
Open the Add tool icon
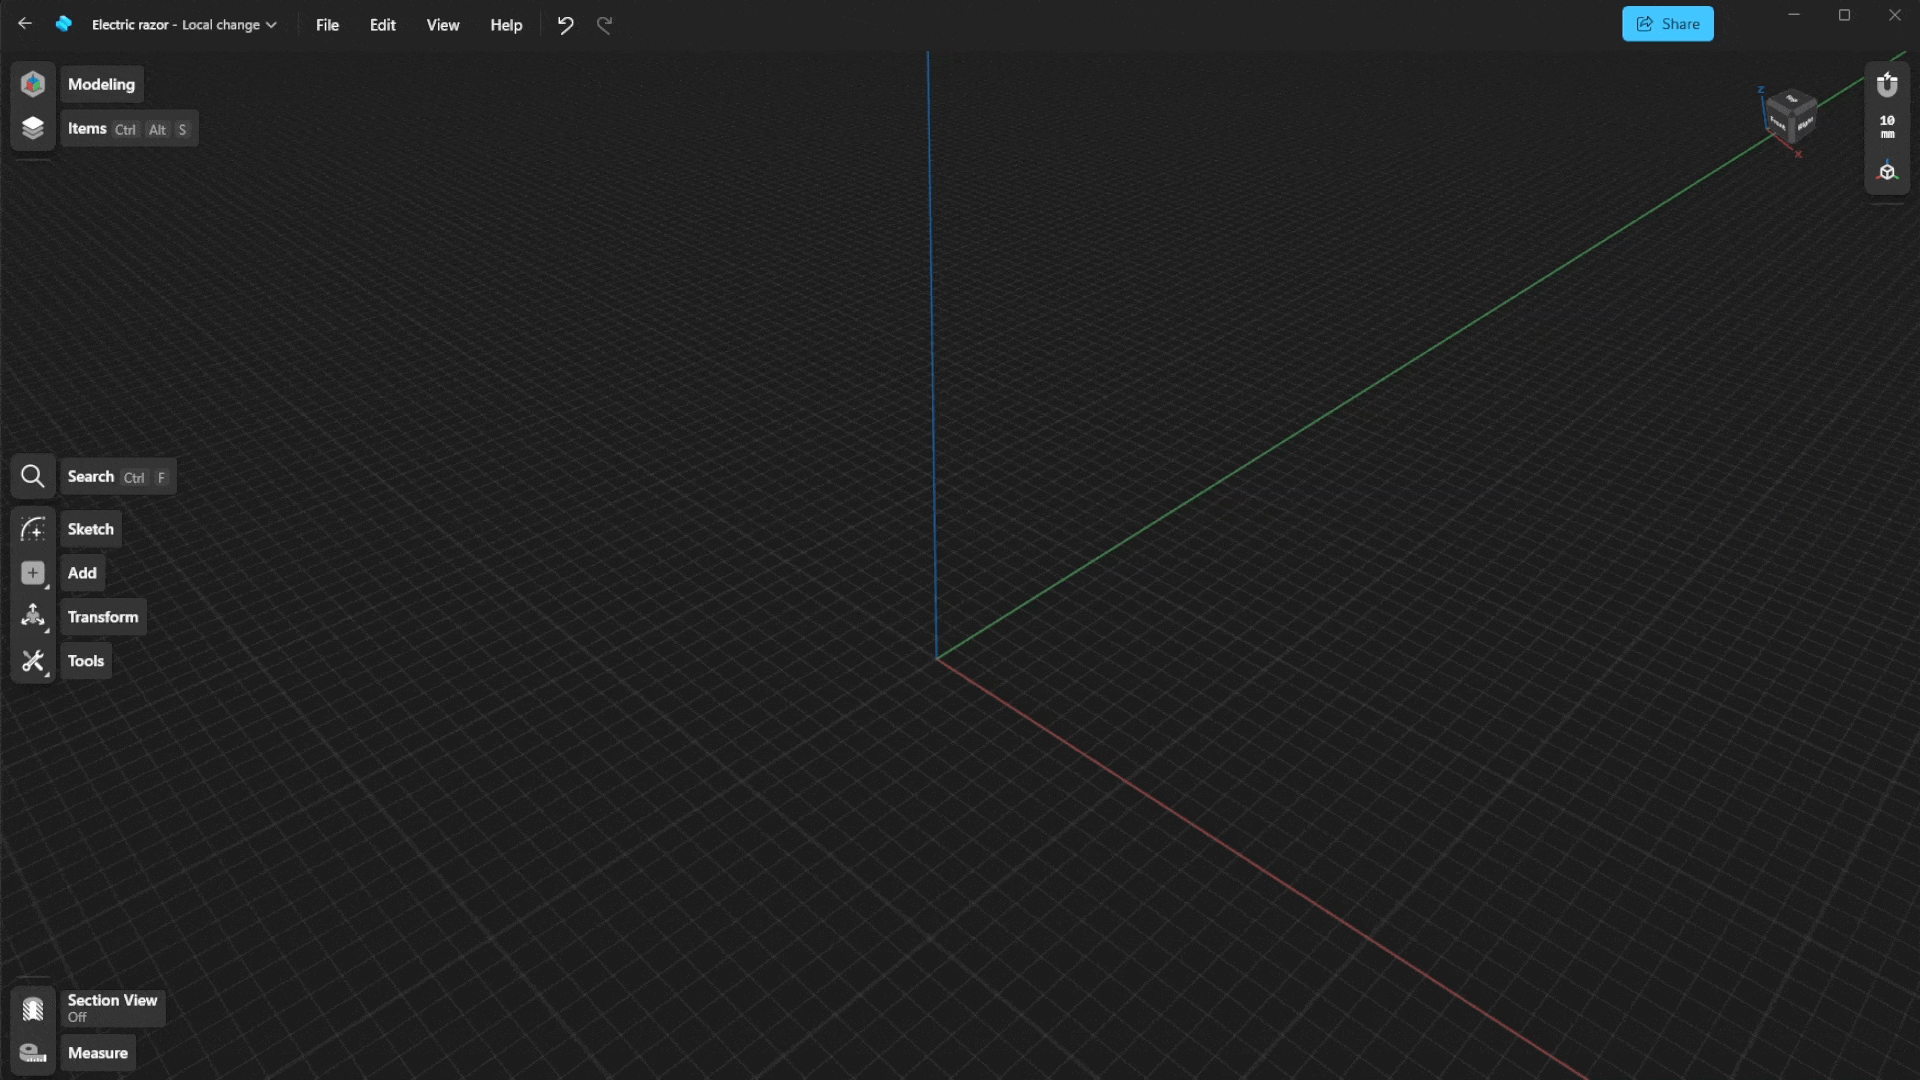pyautogui.click(x=33, y=573)
